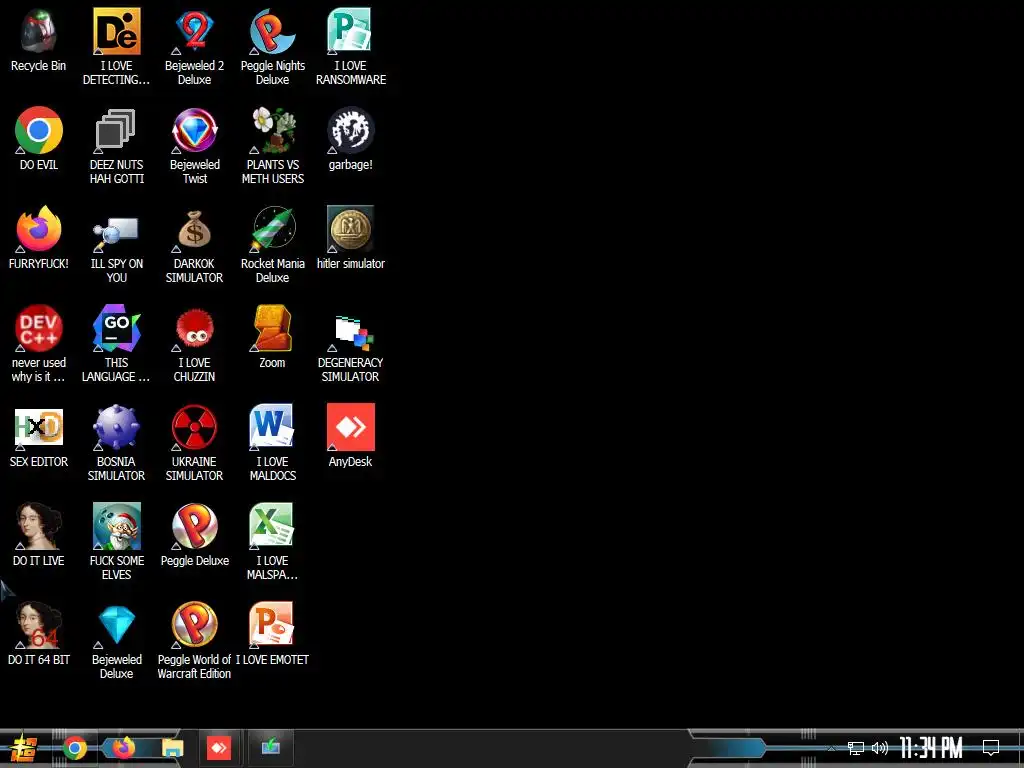Viewport: 1024px width, 768px height.
Task: Open the 'UKRAINE SIMULATOR' radiation icon shortcut
Action: tap(195, 443)
